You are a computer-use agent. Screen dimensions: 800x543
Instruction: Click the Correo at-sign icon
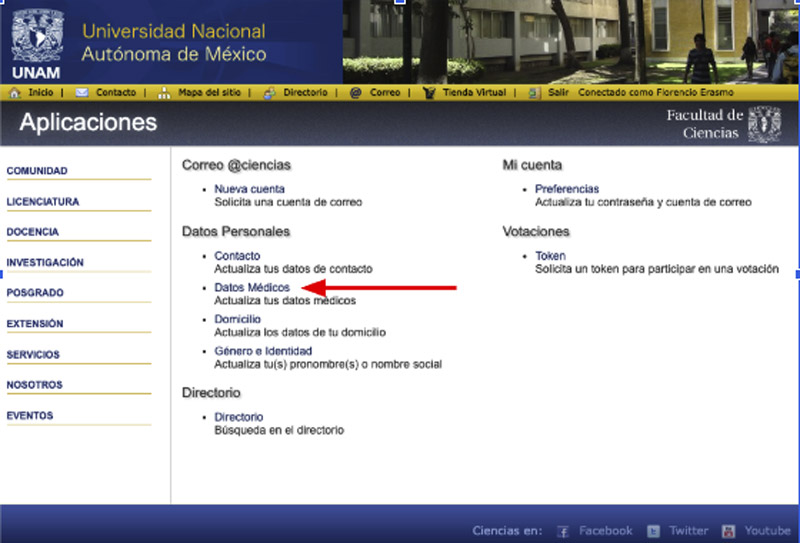(x=356, y=93)
